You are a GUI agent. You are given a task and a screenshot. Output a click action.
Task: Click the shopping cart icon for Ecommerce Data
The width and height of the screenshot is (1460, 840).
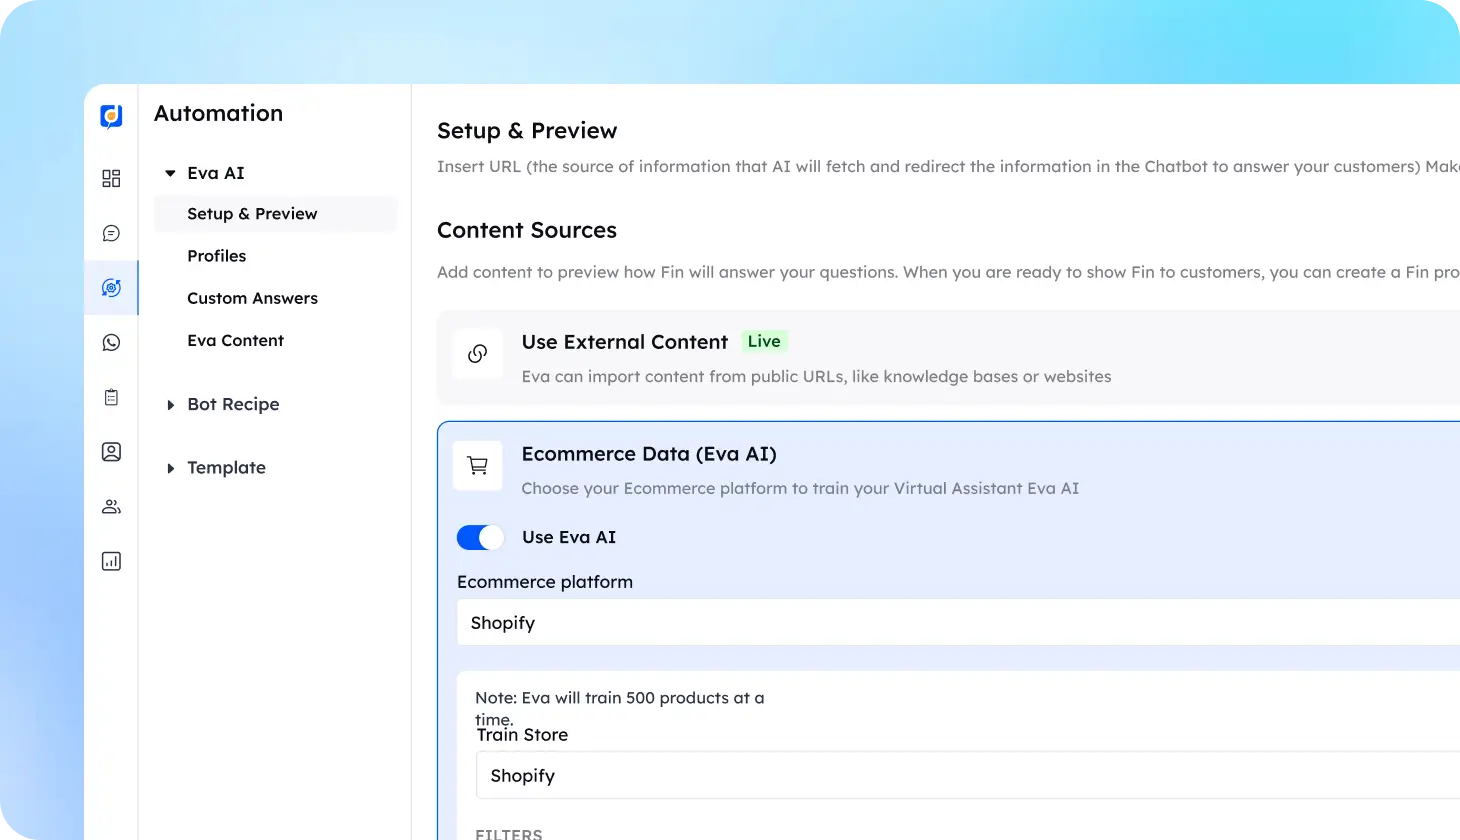(x=478, y=466)
